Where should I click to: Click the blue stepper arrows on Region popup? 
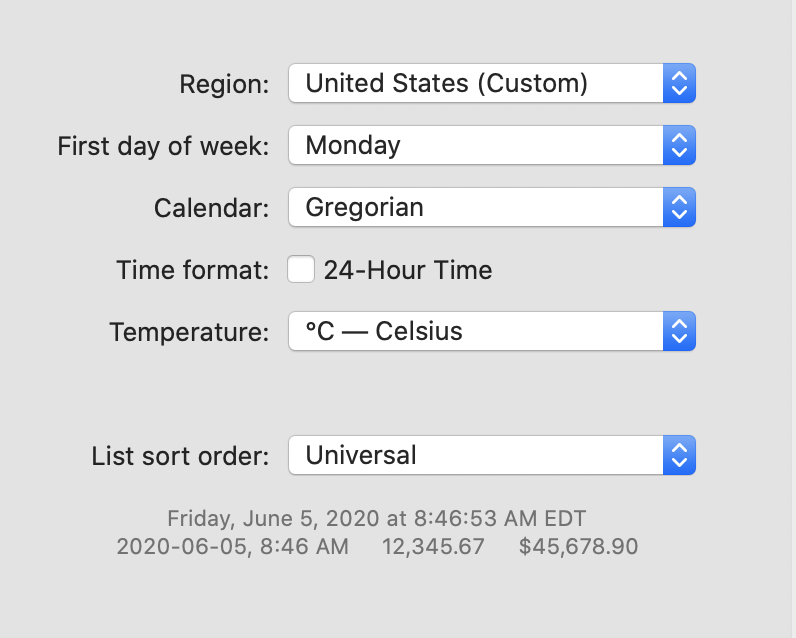(679, 84)
